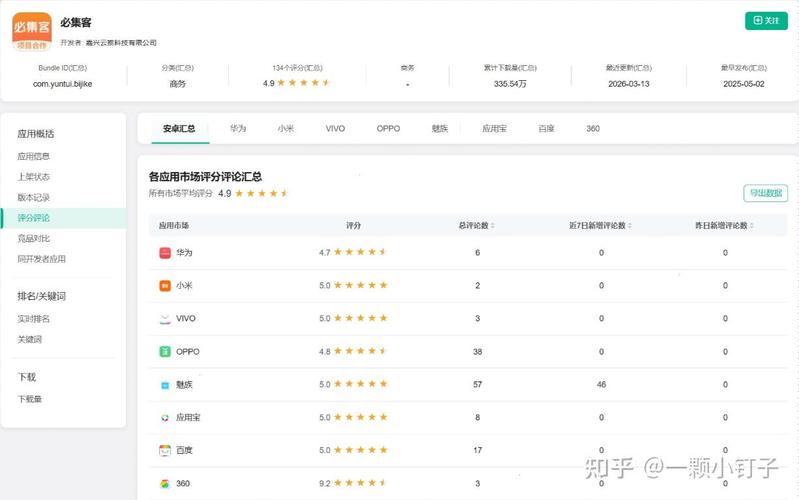Open 下载量 in sidebar
Viewport: 799px width, 500px height.
tap(30, 399)
